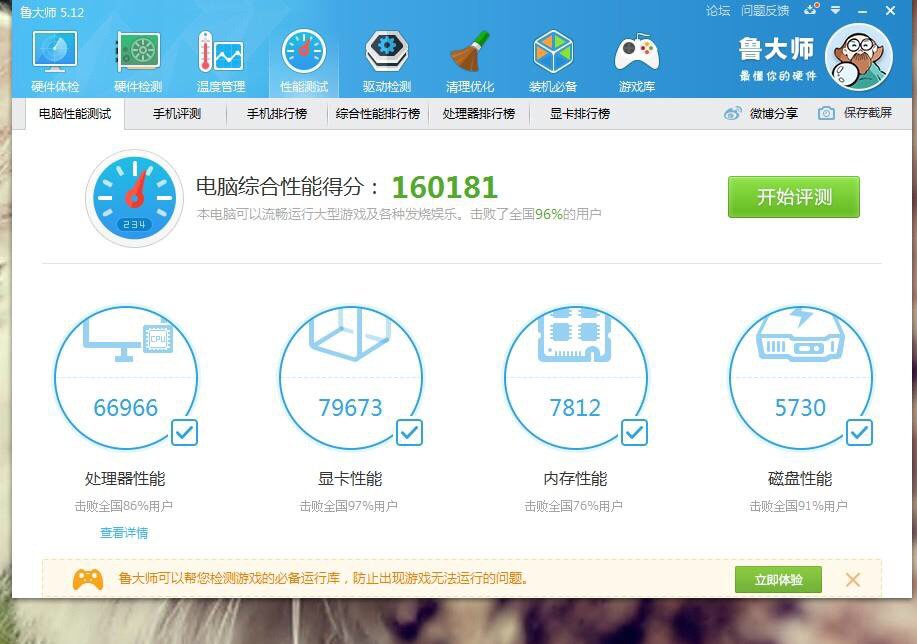
Task: Click the 内存性能 memory score circle
Action: [x=575, y=380]
